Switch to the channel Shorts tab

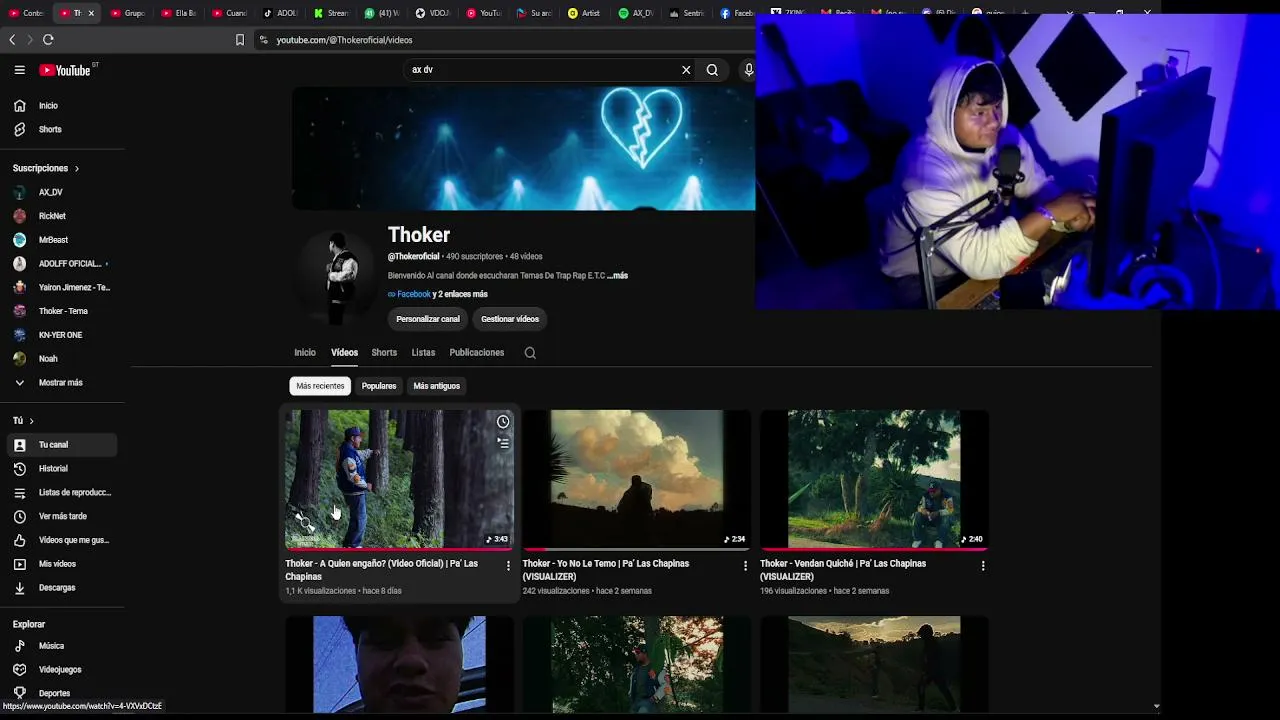pos(384,353)
